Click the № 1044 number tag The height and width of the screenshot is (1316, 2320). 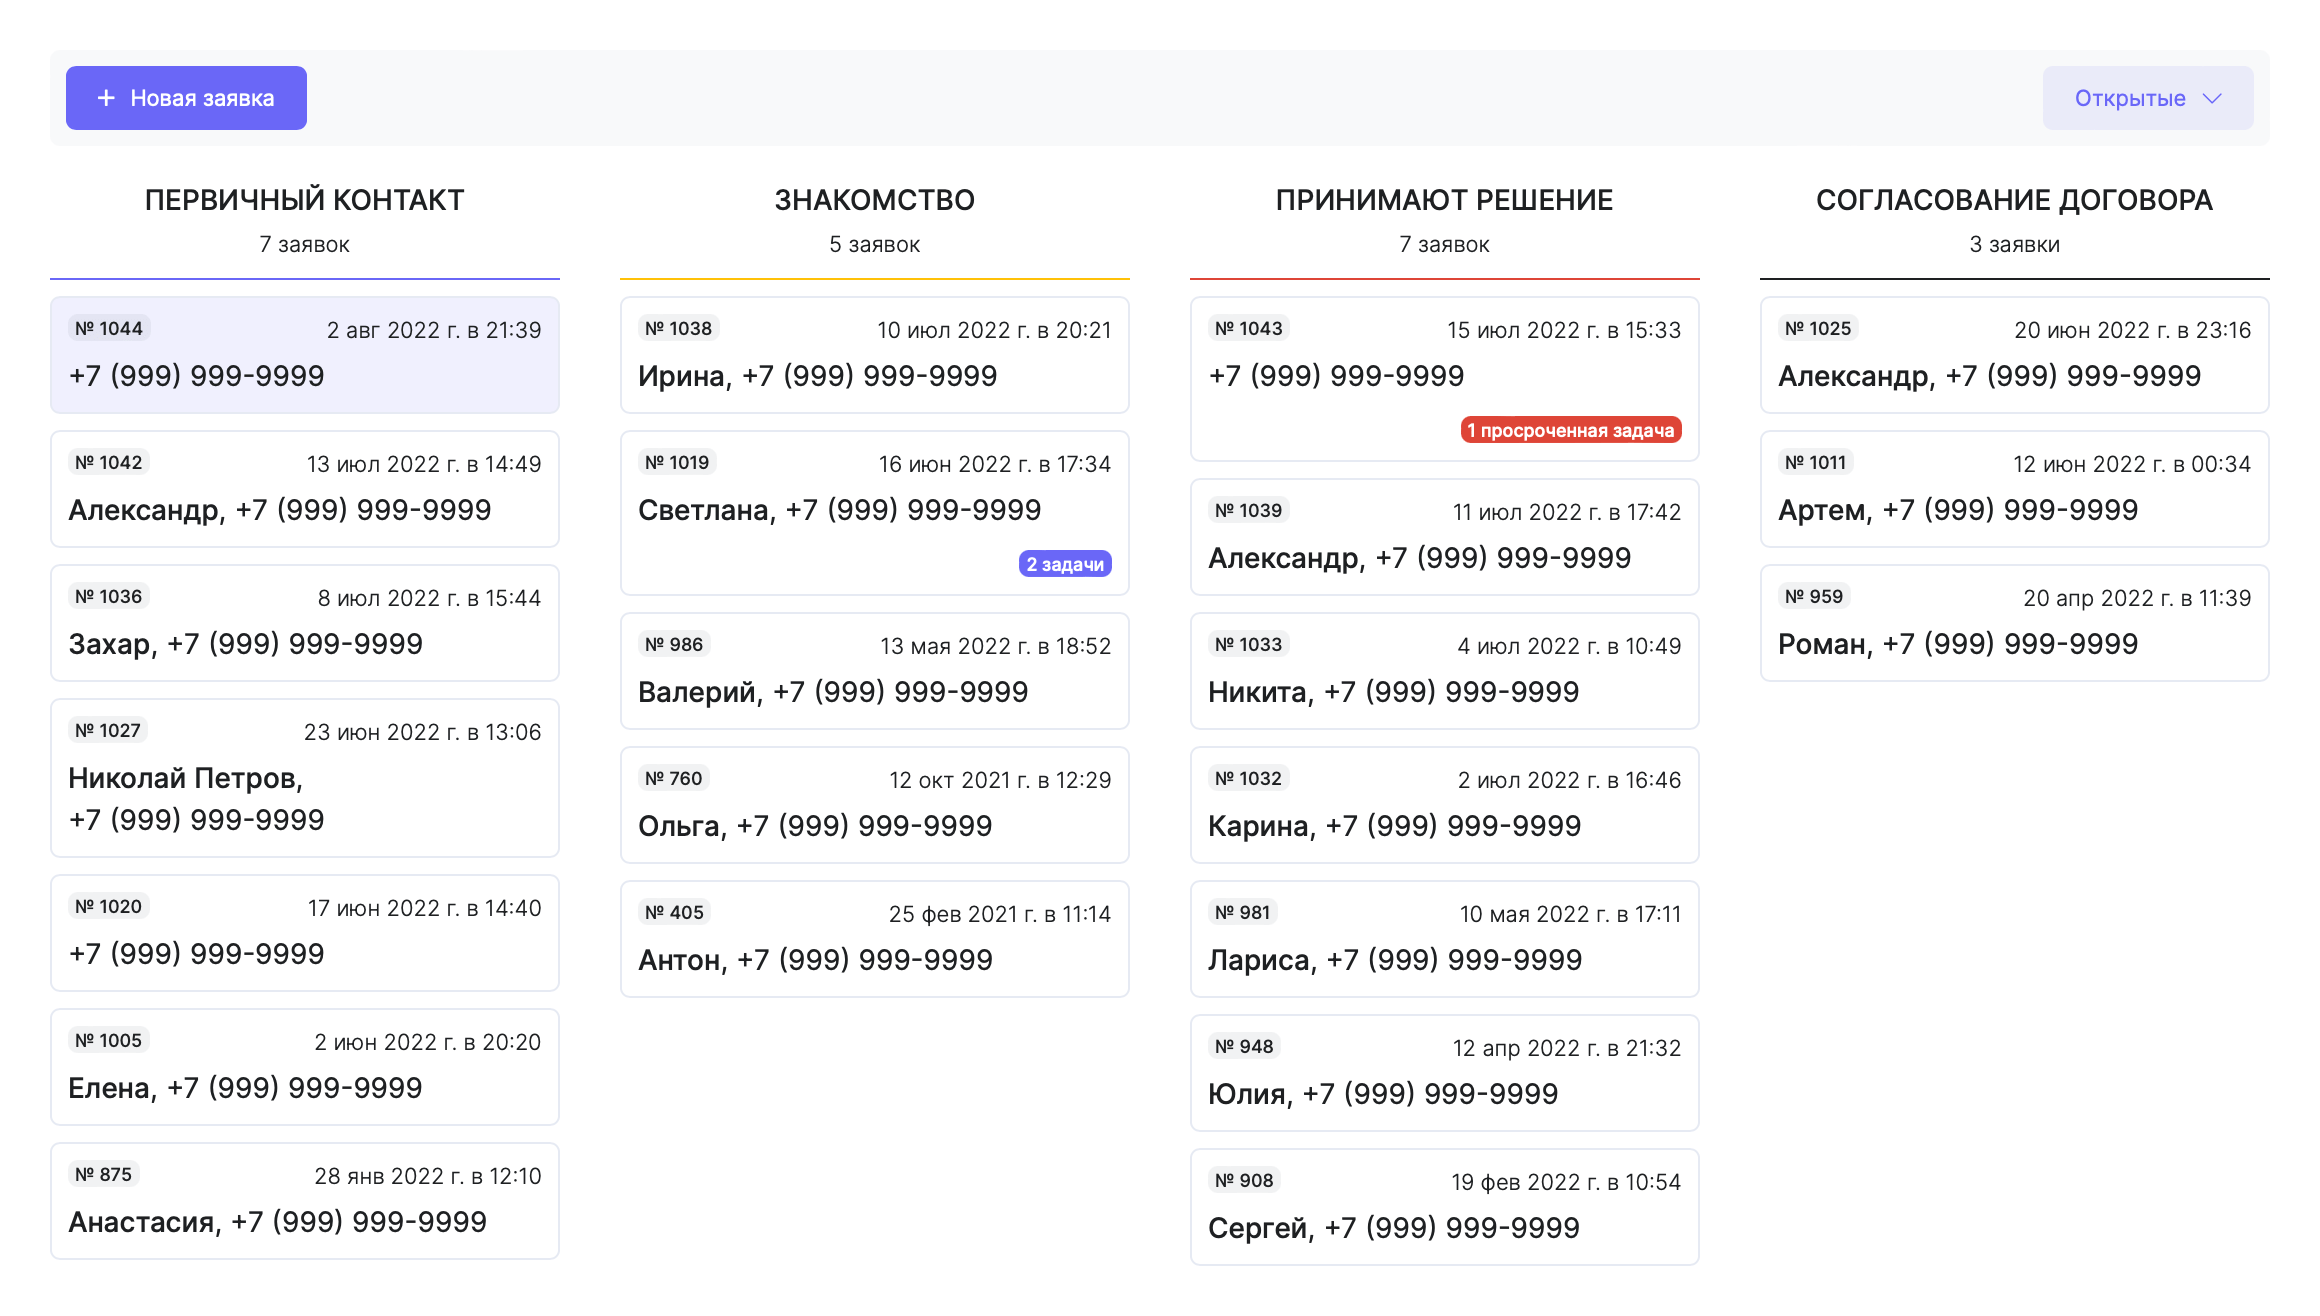pyautogui.click(x=109, y=328)
